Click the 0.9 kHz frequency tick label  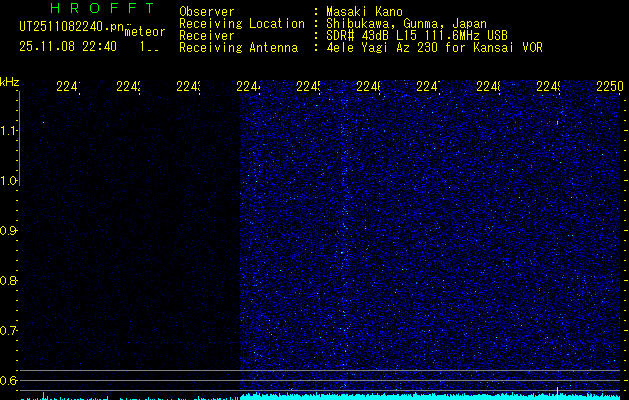tap(8, 231)
